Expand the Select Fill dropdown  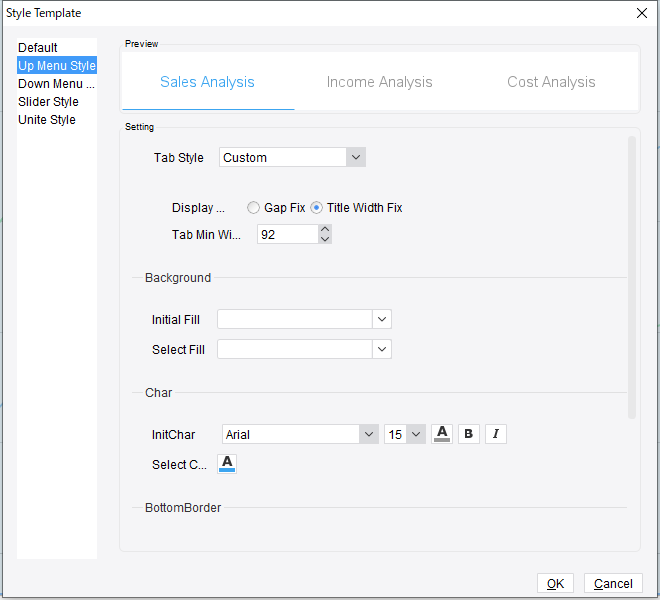click(x=382, y=349)
